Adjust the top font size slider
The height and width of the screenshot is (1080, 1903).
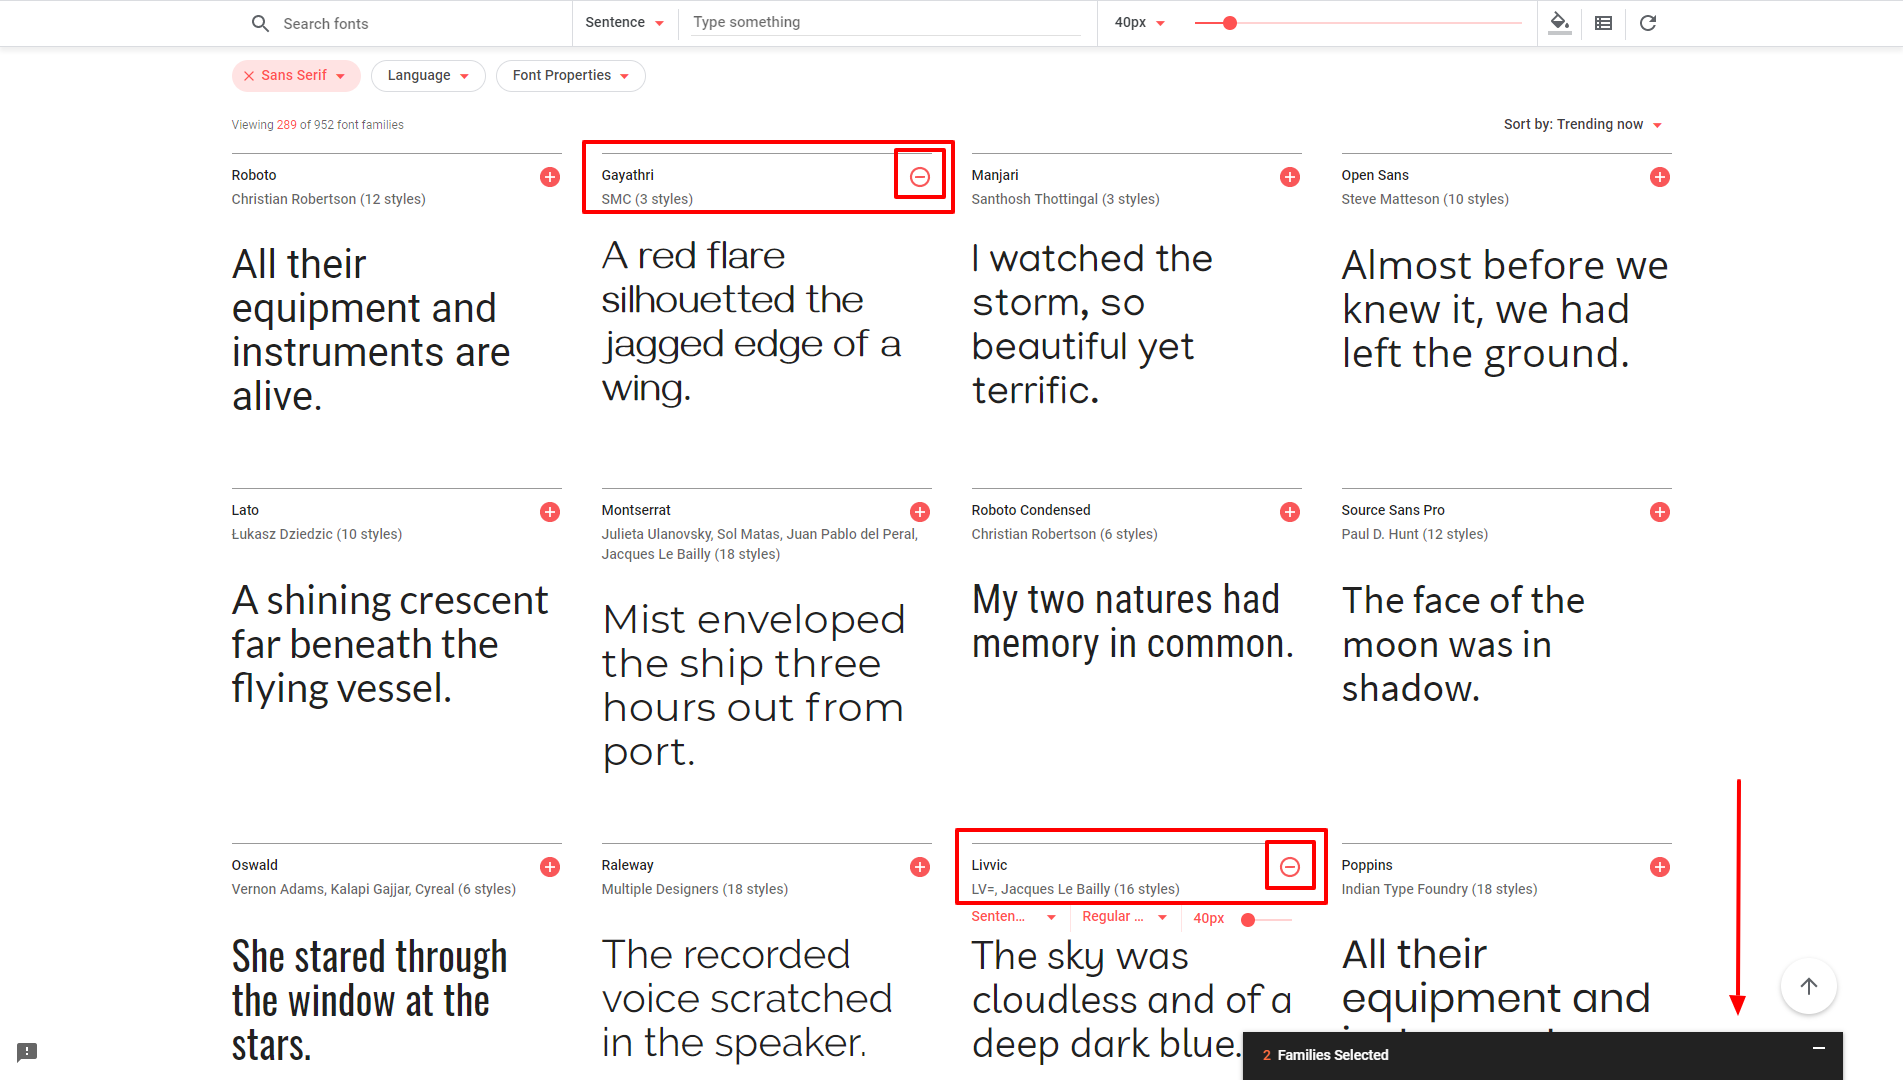click(1230, 23)
